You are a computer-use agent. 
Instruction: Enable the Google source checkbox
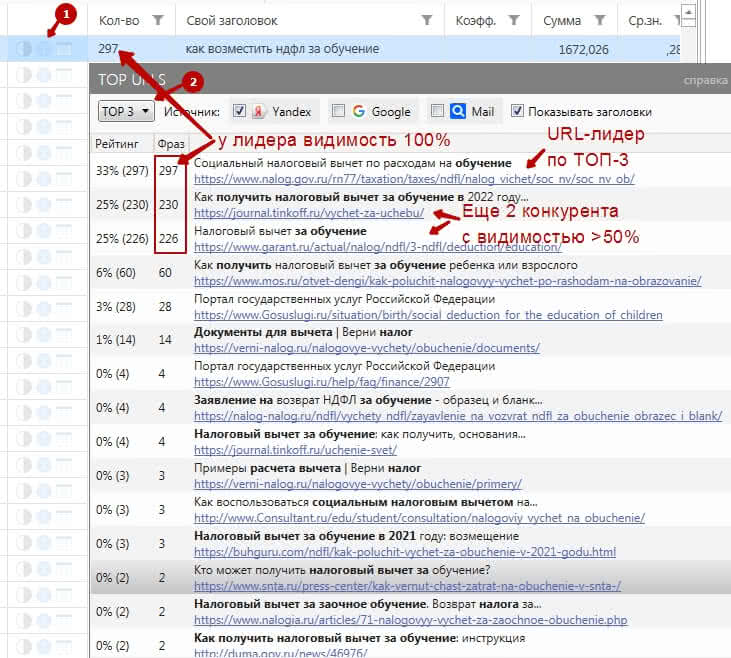[x=338, y=111]
